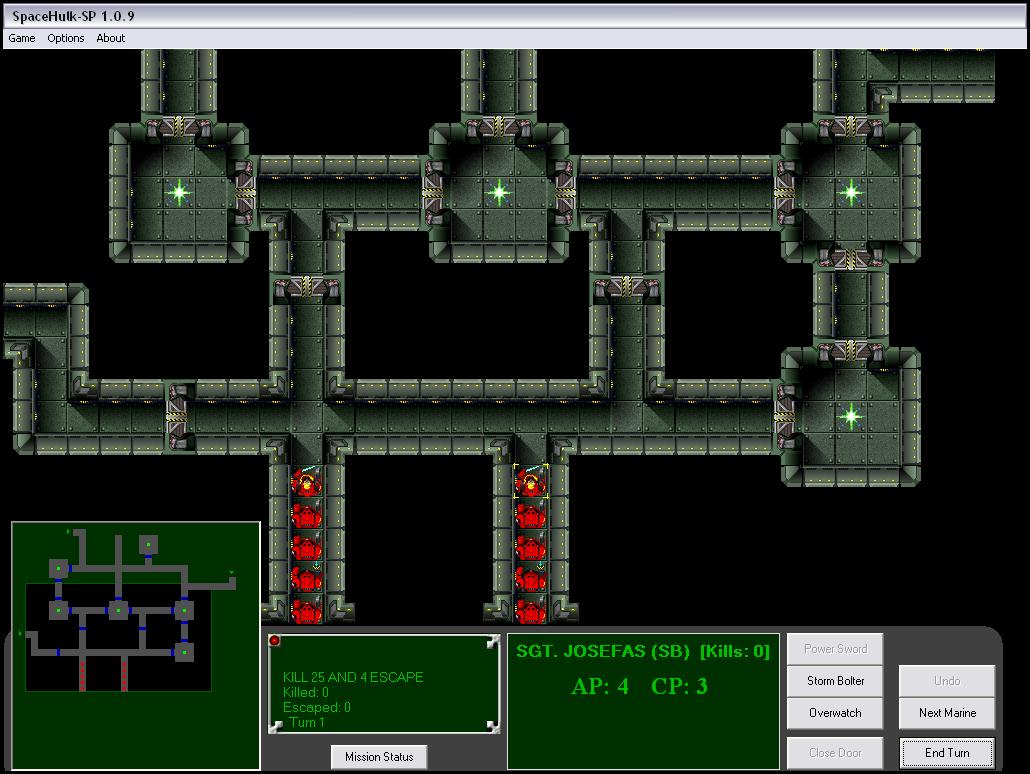This screenshot has height=774, width=1030.
Task: Click the left-side door of the lower-right room
Action: [x=785, y=417]
